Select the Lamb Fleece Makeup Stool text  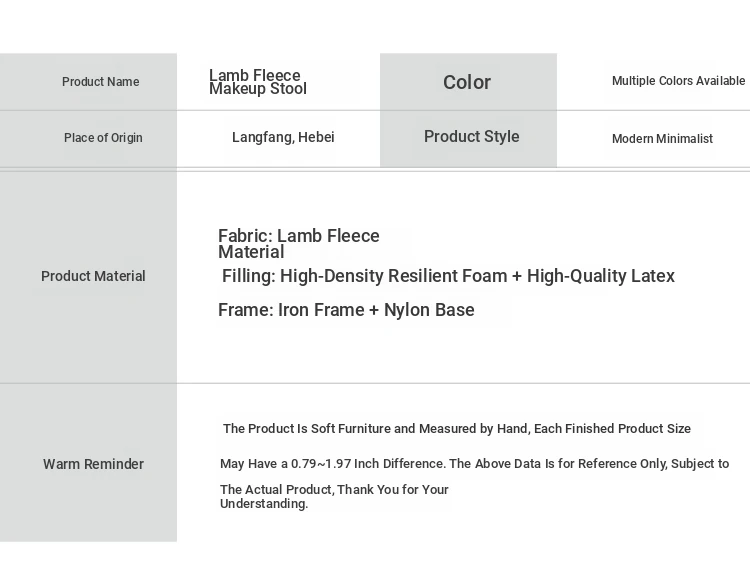tap(258, 82)
